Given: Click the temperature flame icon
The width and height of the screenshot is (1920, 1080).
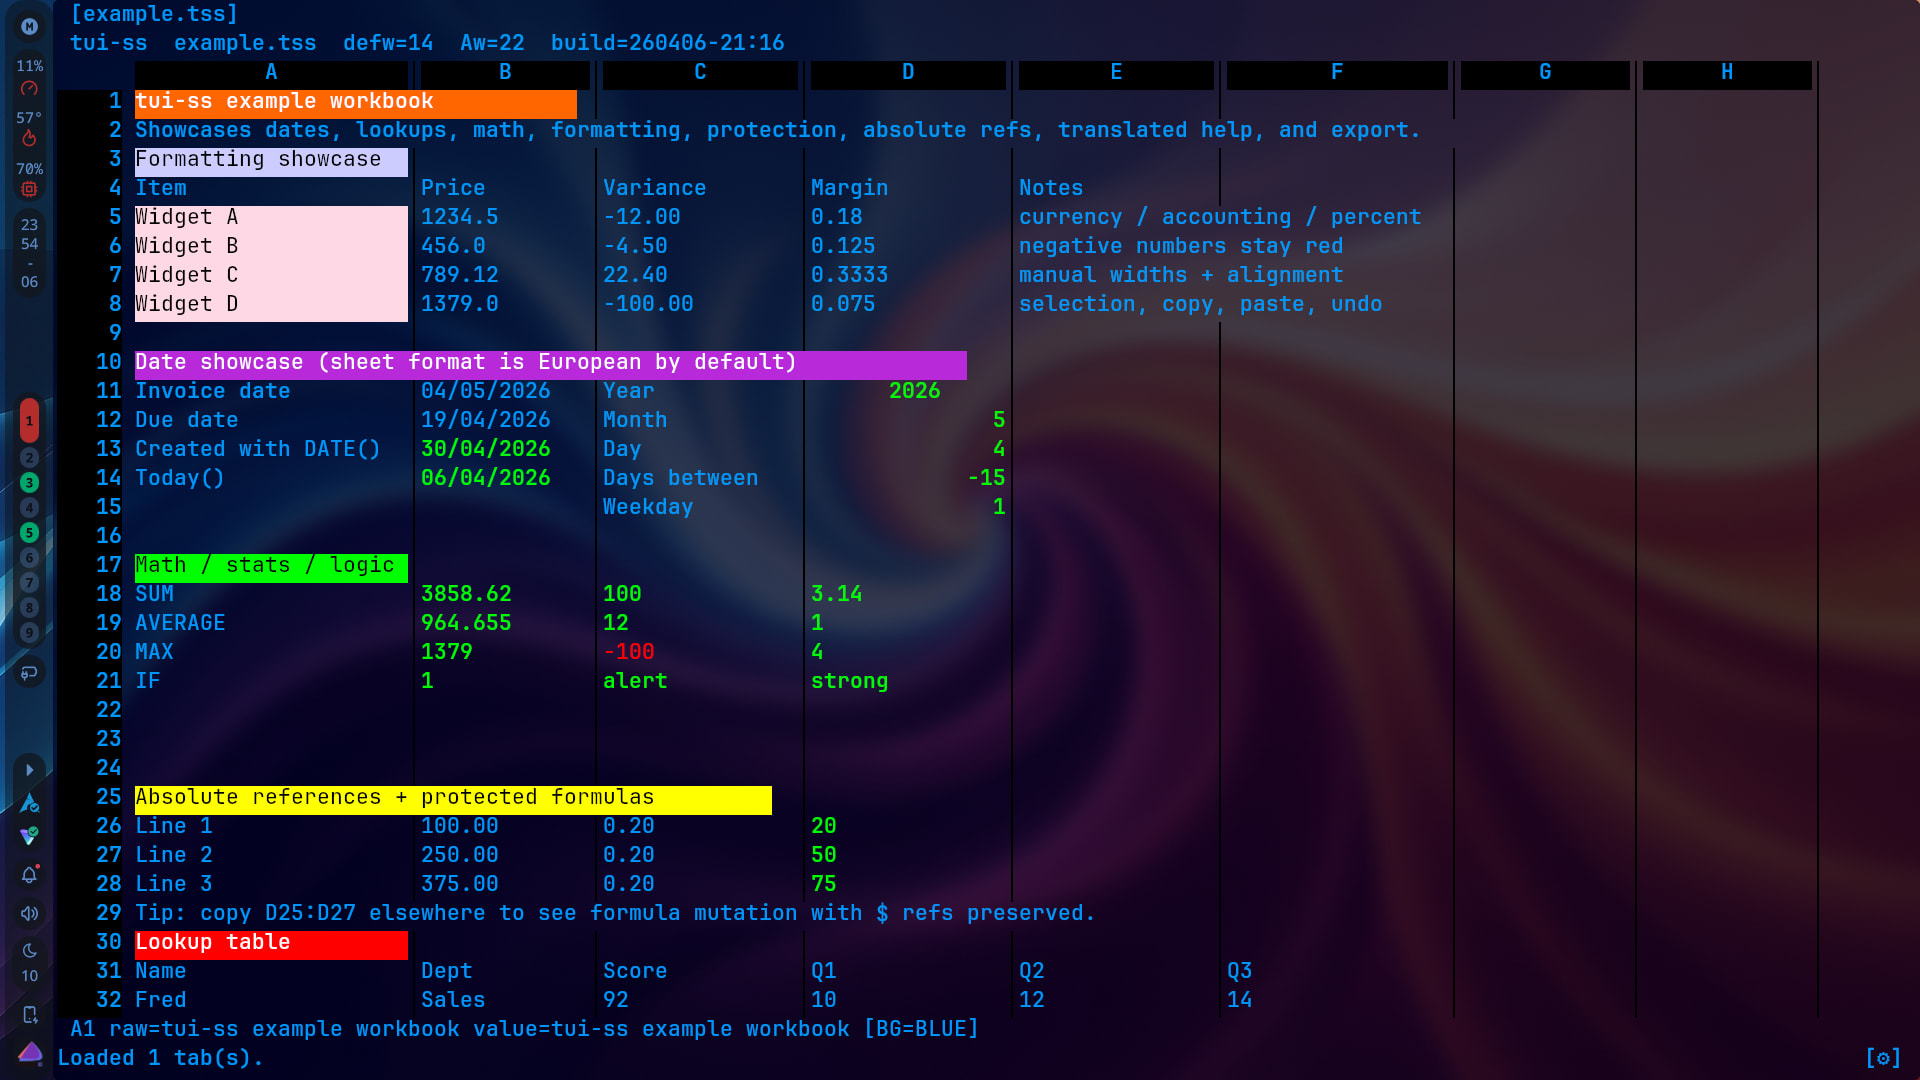Looking at the screenshot, I should [x=29, y=139].
